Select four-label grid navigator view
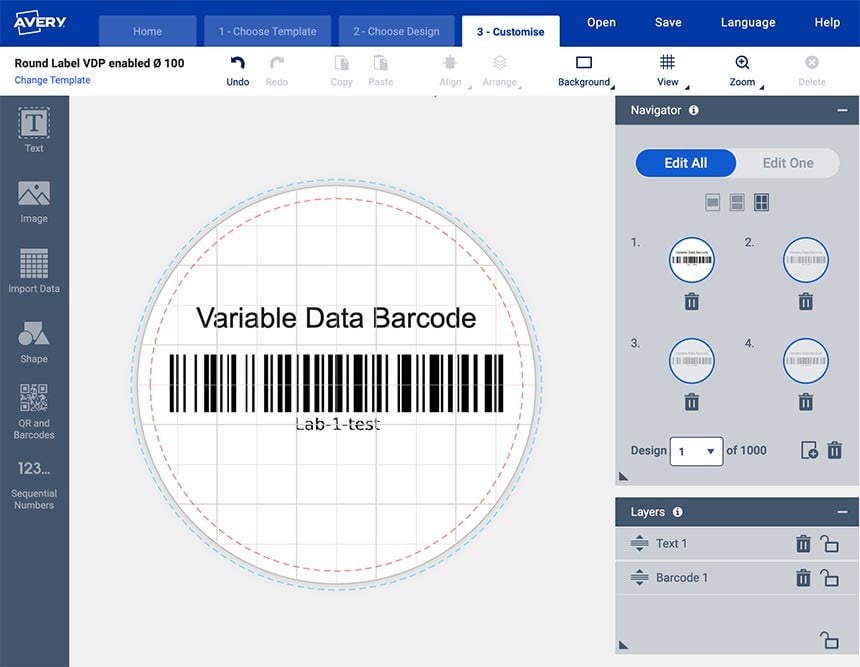860x667 pixels. pos(761,202)
